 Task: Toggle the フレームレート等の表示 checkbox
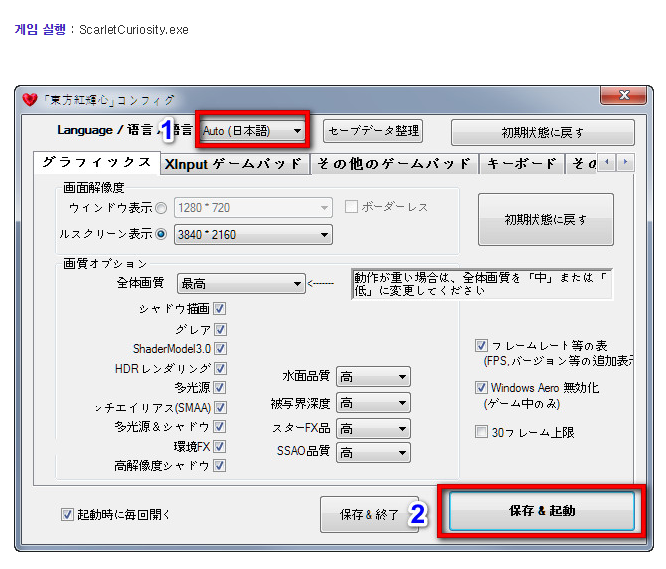481,345
